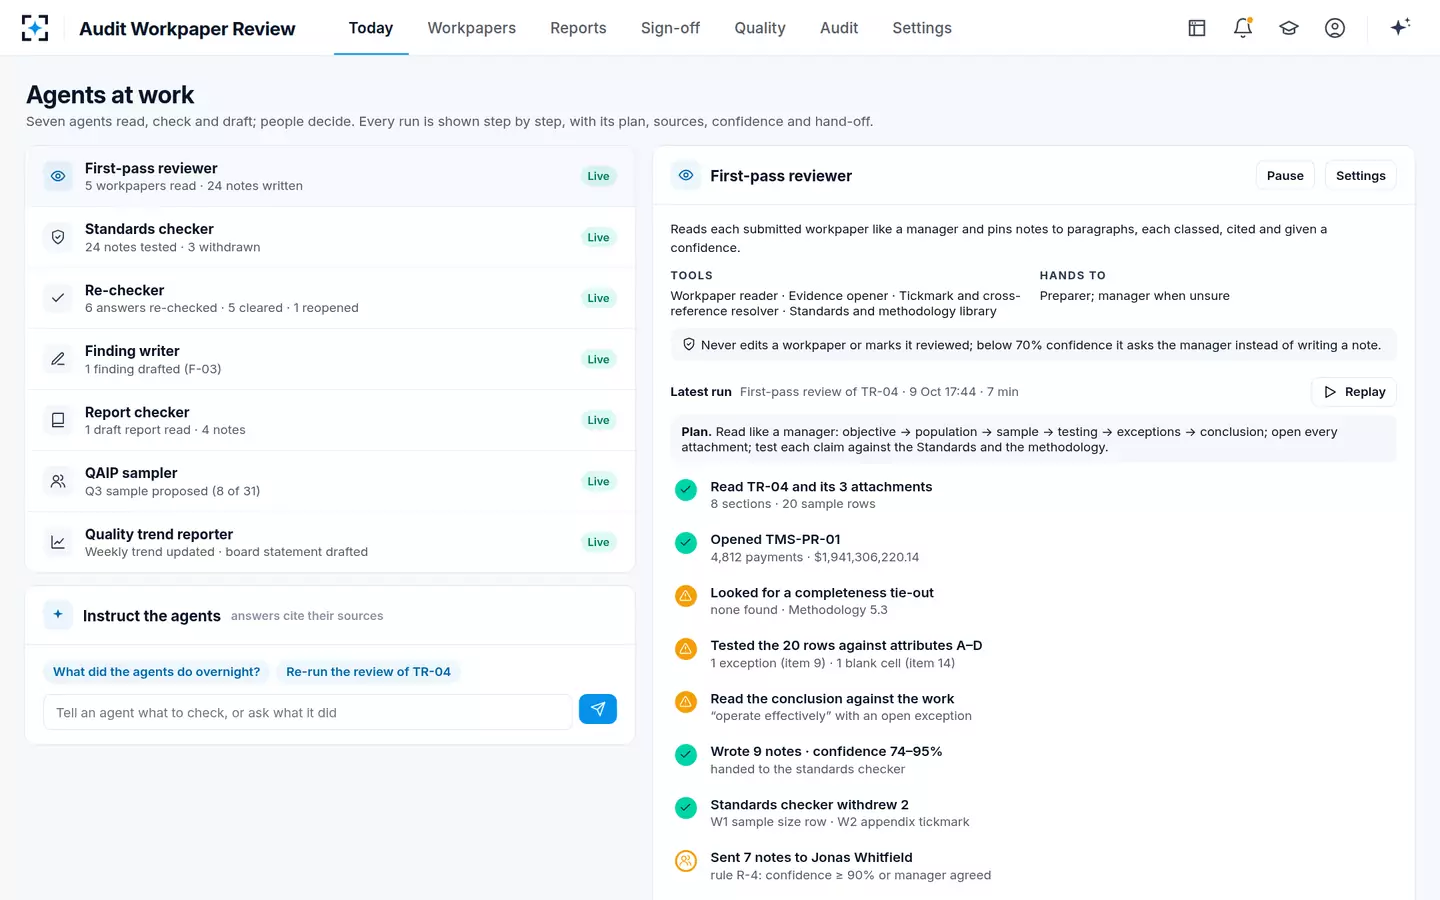
Task: Click the Audit Workpaper Review logo
Action: click(x=35, y=28)
